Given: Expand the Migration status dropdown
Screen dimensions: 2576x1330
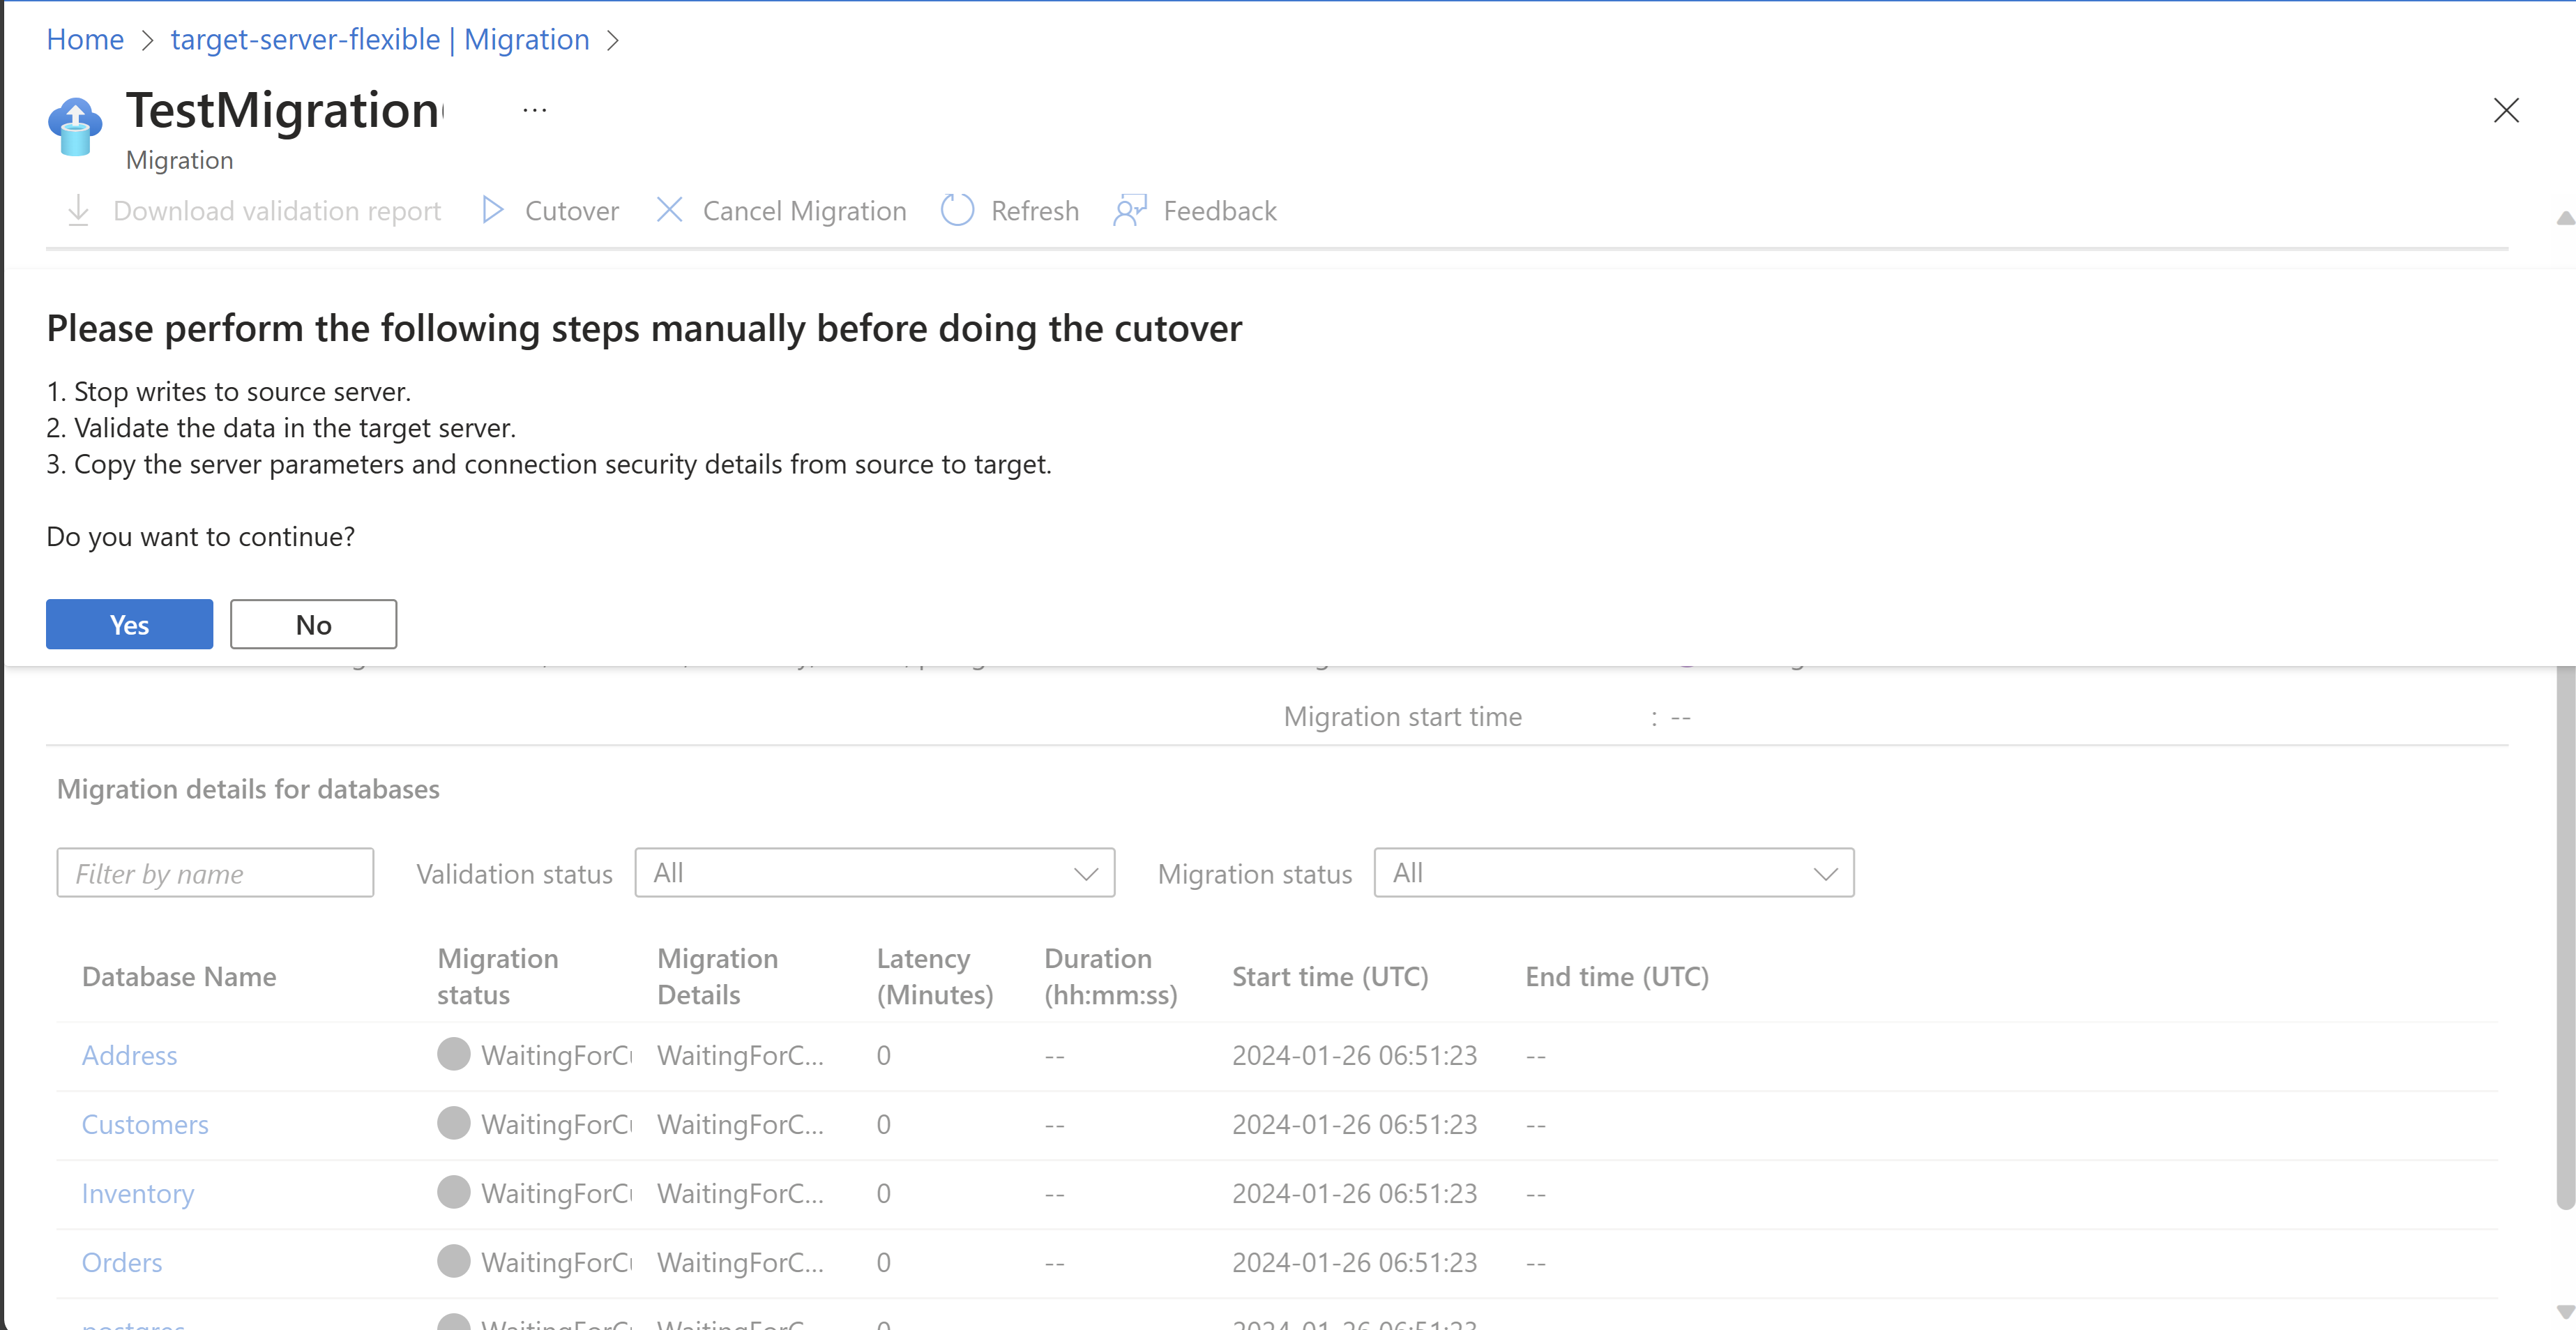Looking at the screenshot, I should 1613,873.
